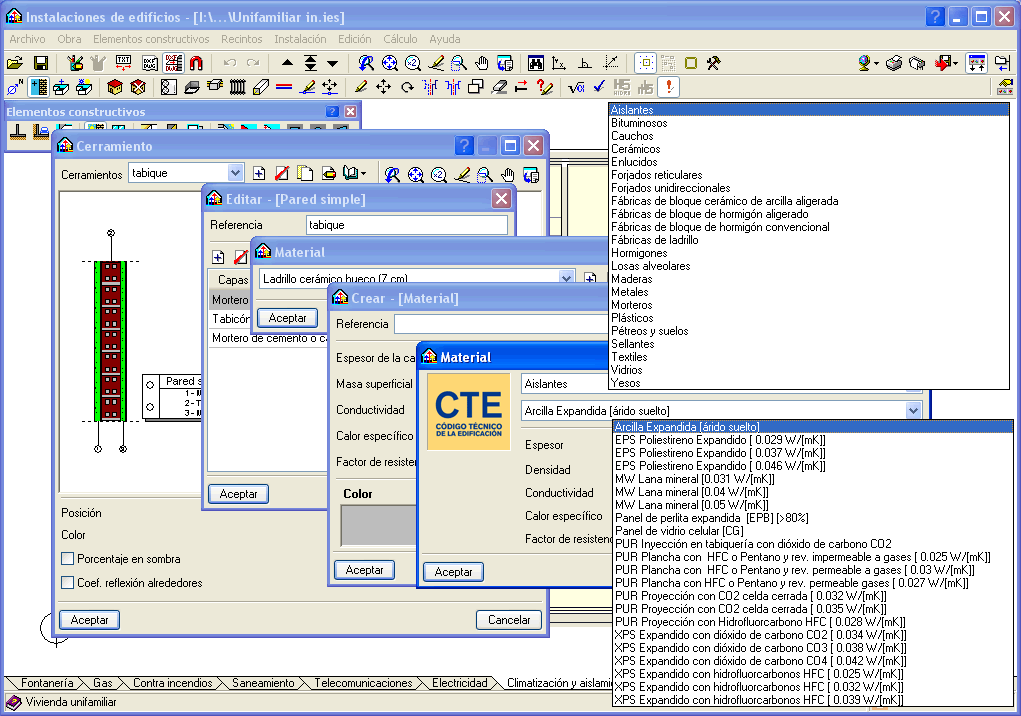
Task: Click the Referencia field containing 'tabique'
Action: 406,226
